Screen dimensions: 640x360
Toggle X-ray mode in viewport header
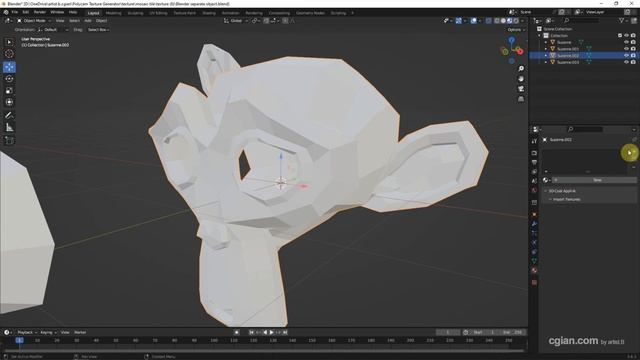pos(489,20)
